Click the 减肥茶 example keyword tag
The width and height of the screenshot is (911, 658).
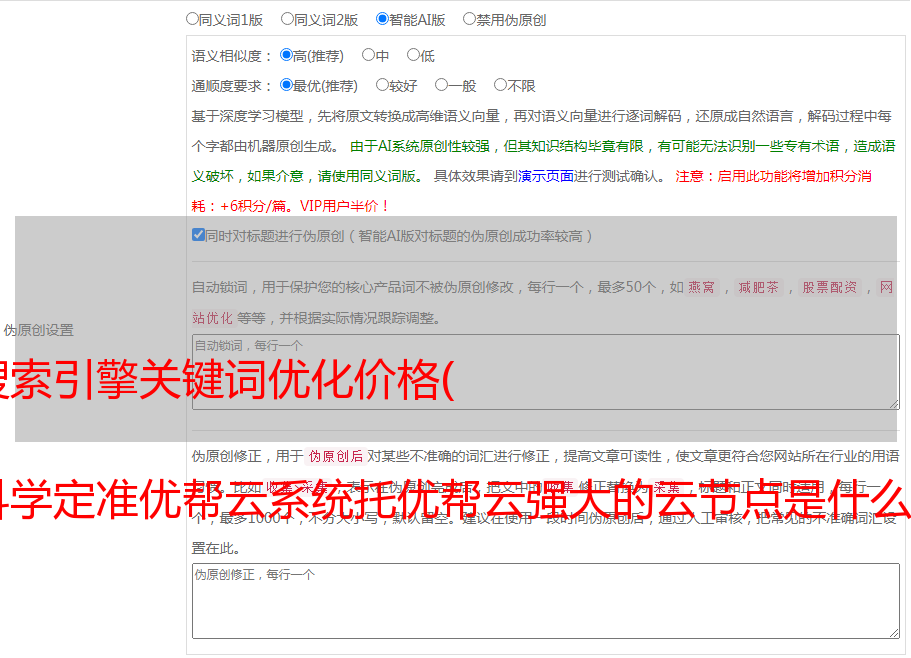(x=758, y=288)
